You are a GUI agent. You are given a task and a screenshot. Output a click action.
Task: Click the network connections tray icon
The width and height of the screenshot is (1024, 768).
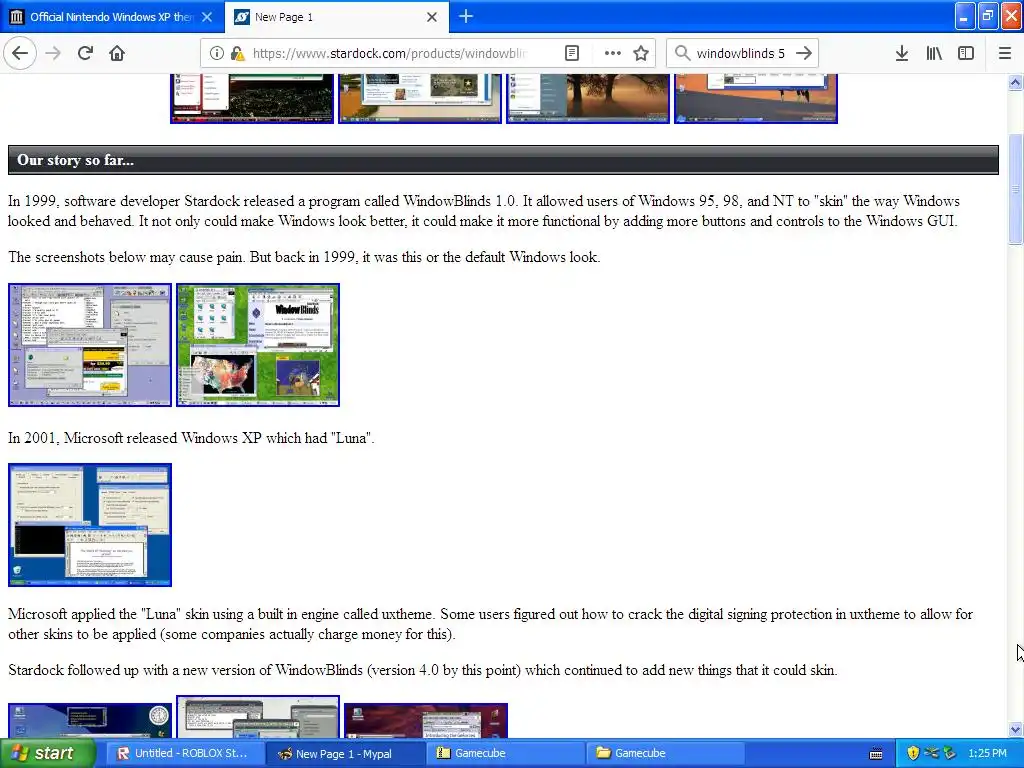[931, 753]
